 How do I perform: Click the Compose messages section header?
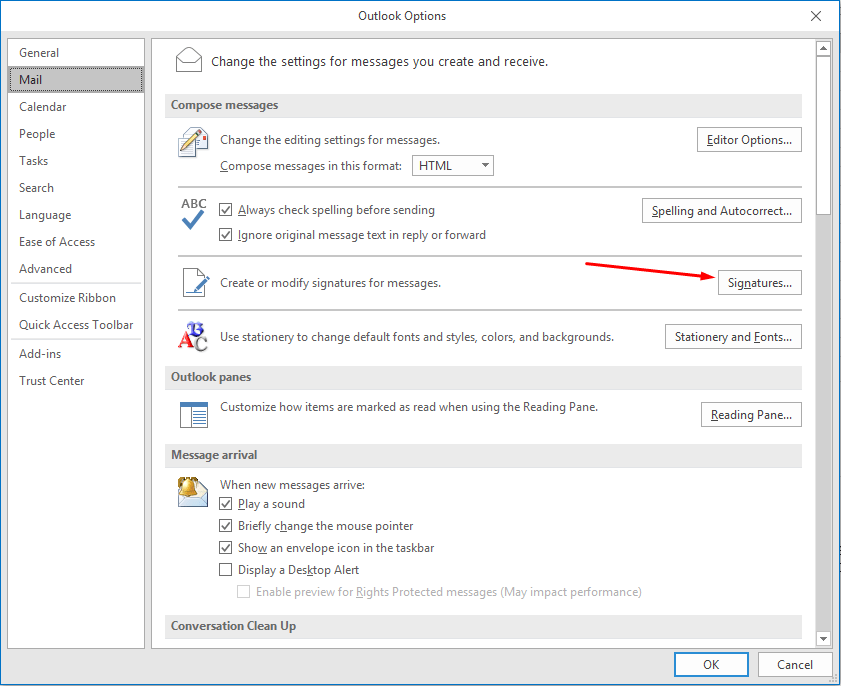483,105
